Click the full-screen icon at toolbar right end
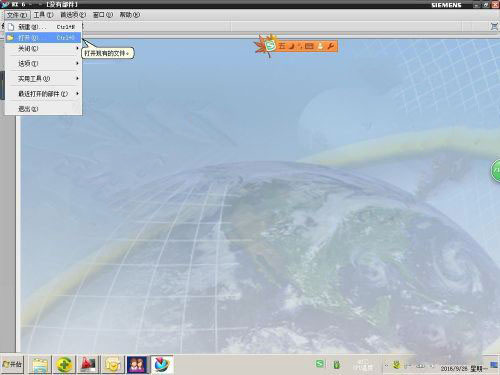 [494, 26]
